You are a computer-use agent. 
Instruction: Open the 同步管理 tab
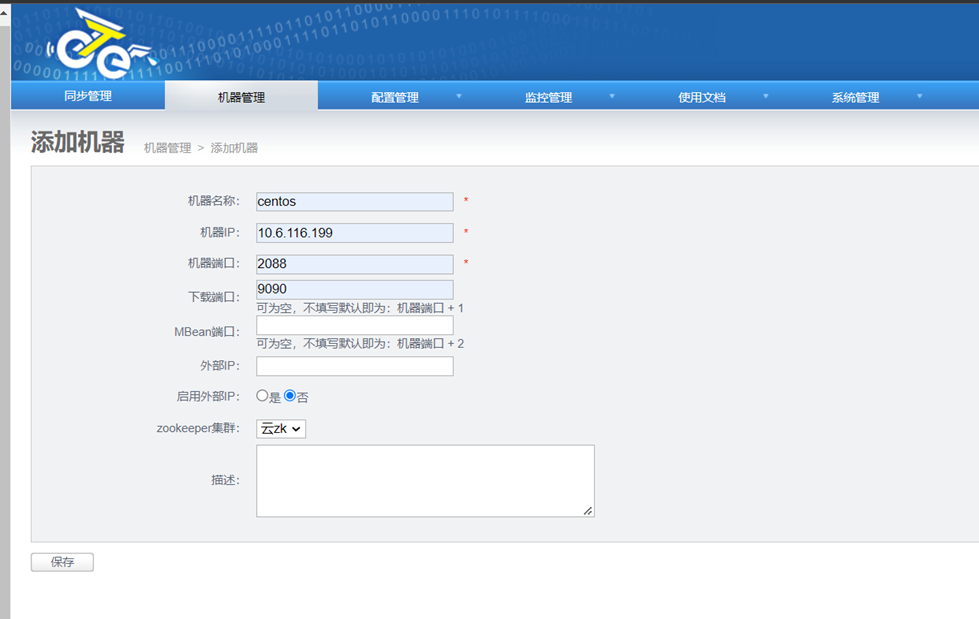pos(88,97)
